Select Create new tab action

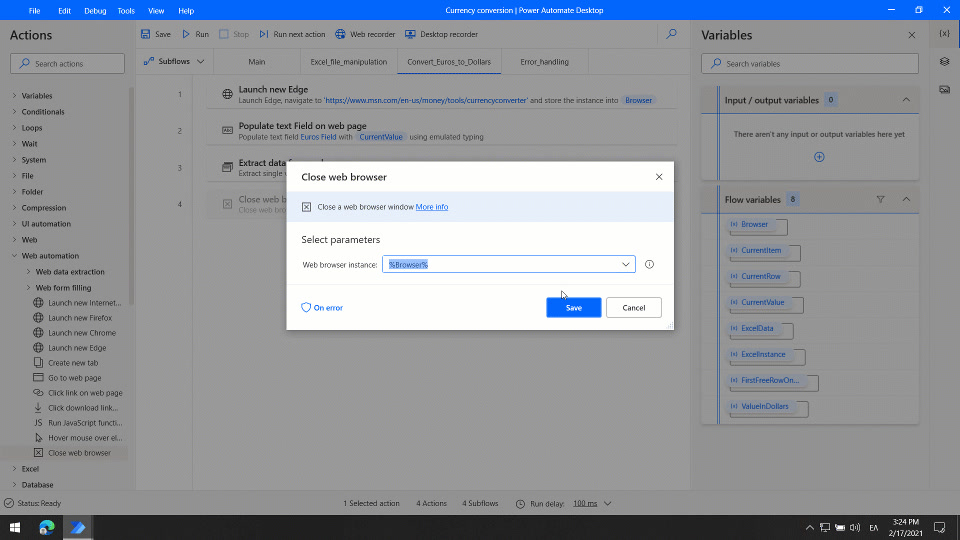(x=66, y=363)
